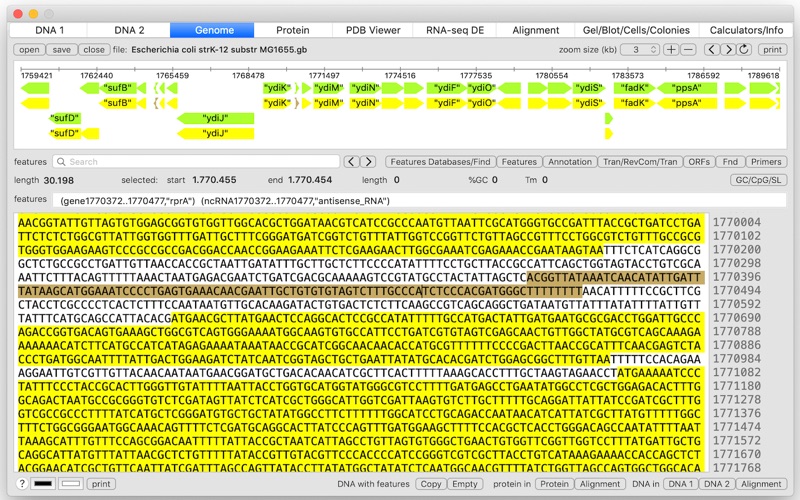Click the top print button
Screen dimensions: 800x500
772,49
